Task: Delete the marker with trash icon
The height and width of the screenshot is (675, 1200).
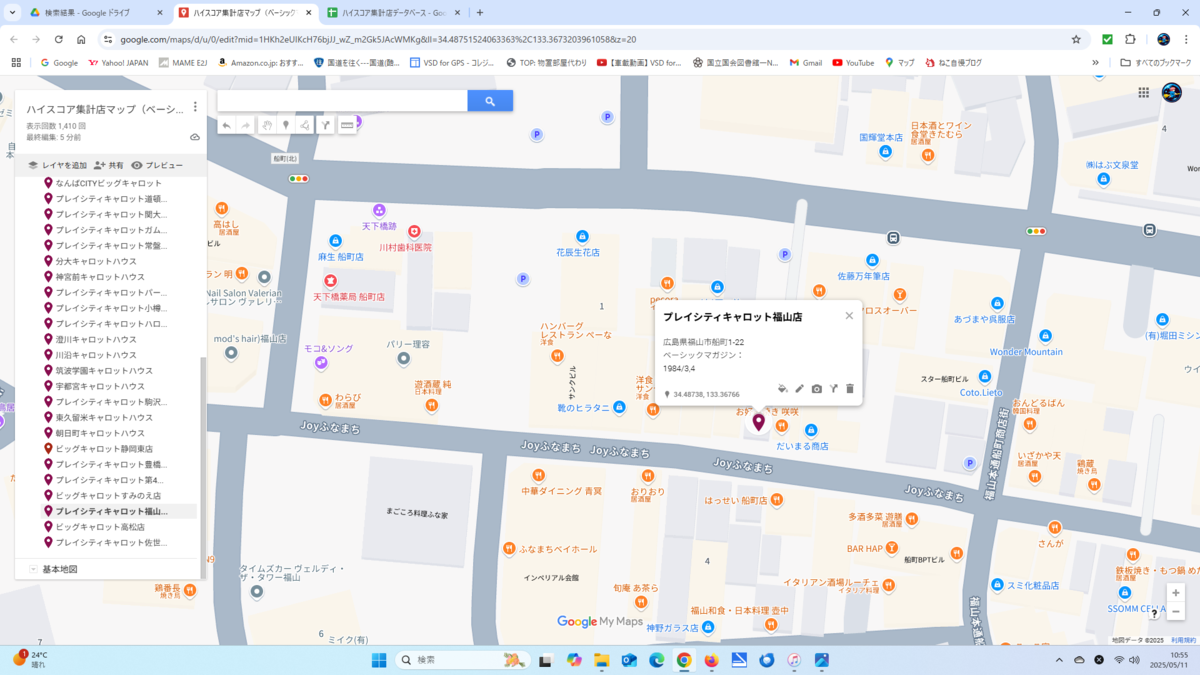Action: 850,389
